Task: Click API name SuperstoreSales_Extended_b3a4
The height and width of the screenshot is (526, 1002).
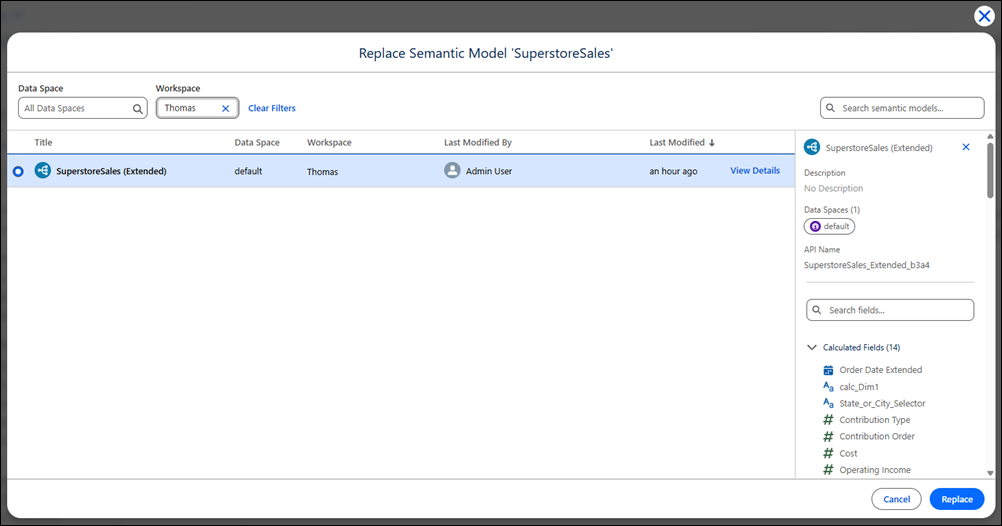Action: (867, 265)
